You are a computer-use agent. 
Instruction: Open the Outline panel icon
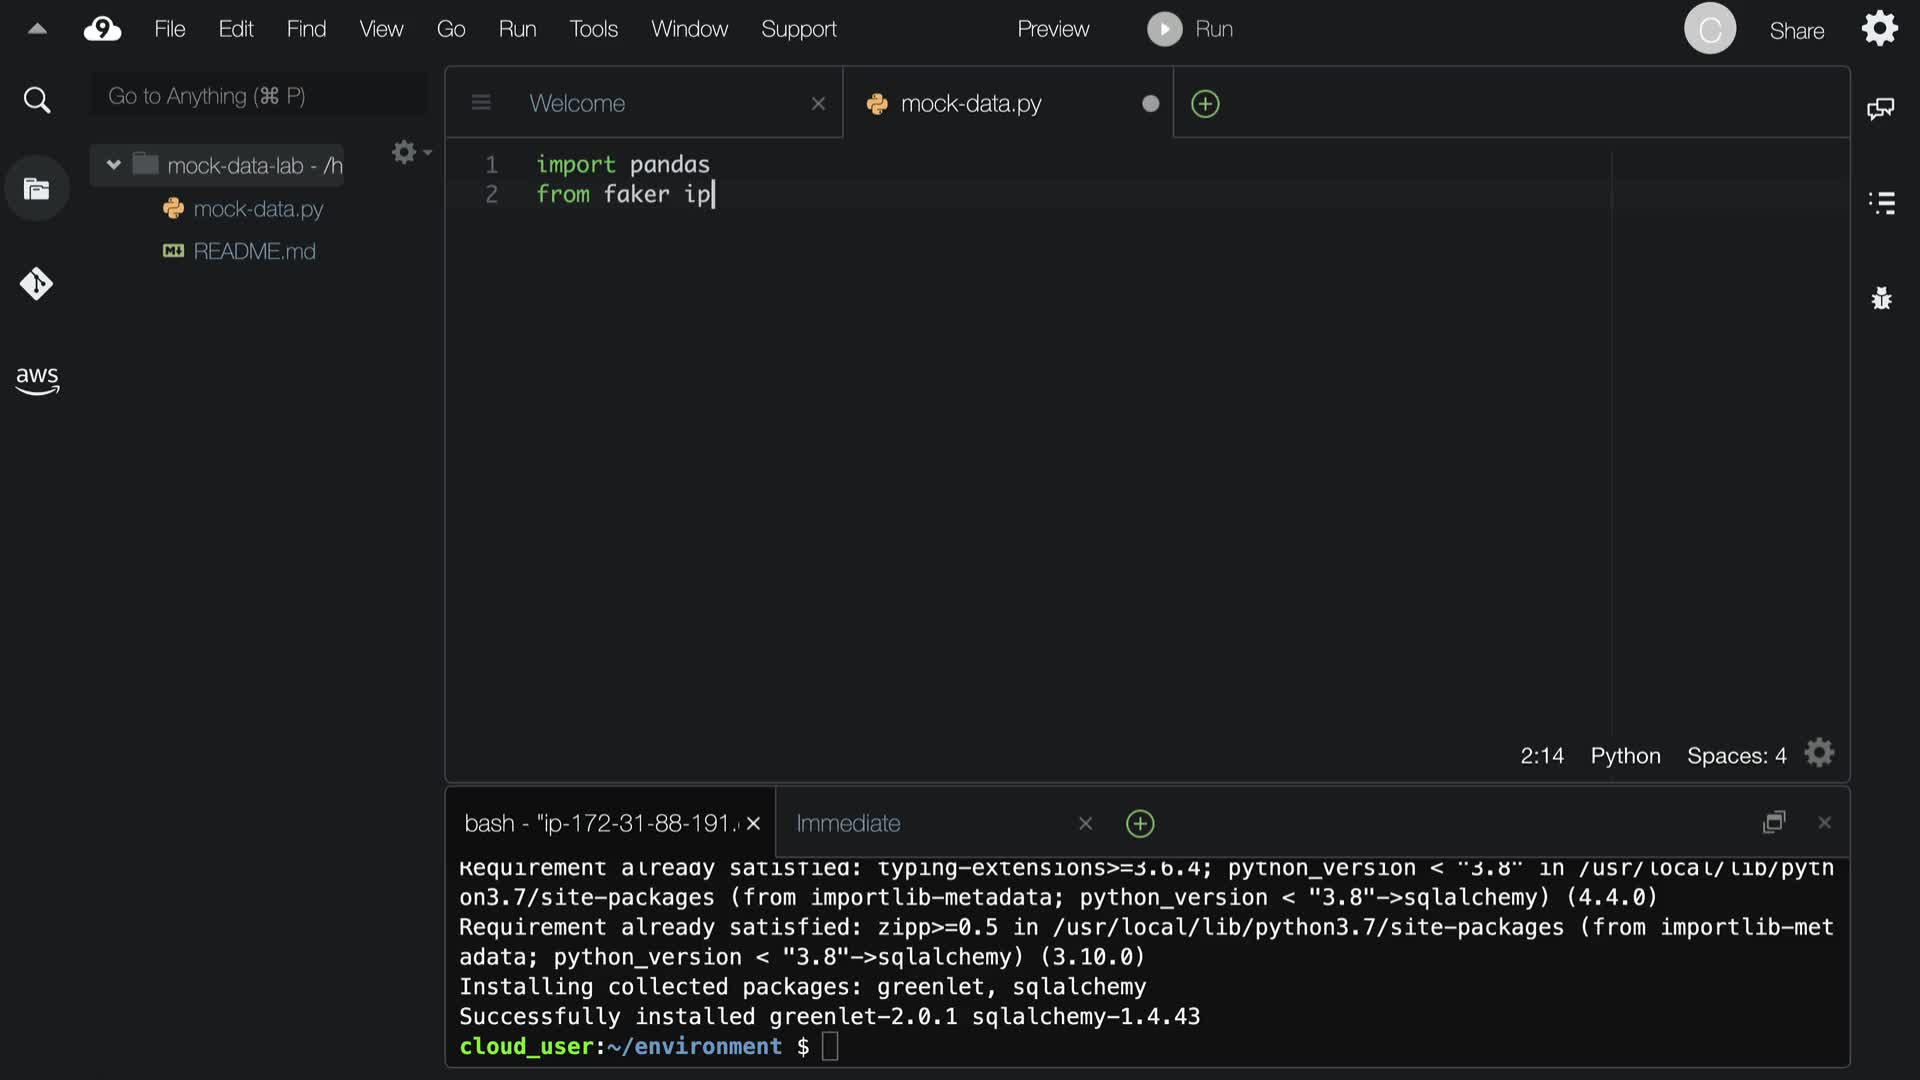click(x=1881, y=203)
